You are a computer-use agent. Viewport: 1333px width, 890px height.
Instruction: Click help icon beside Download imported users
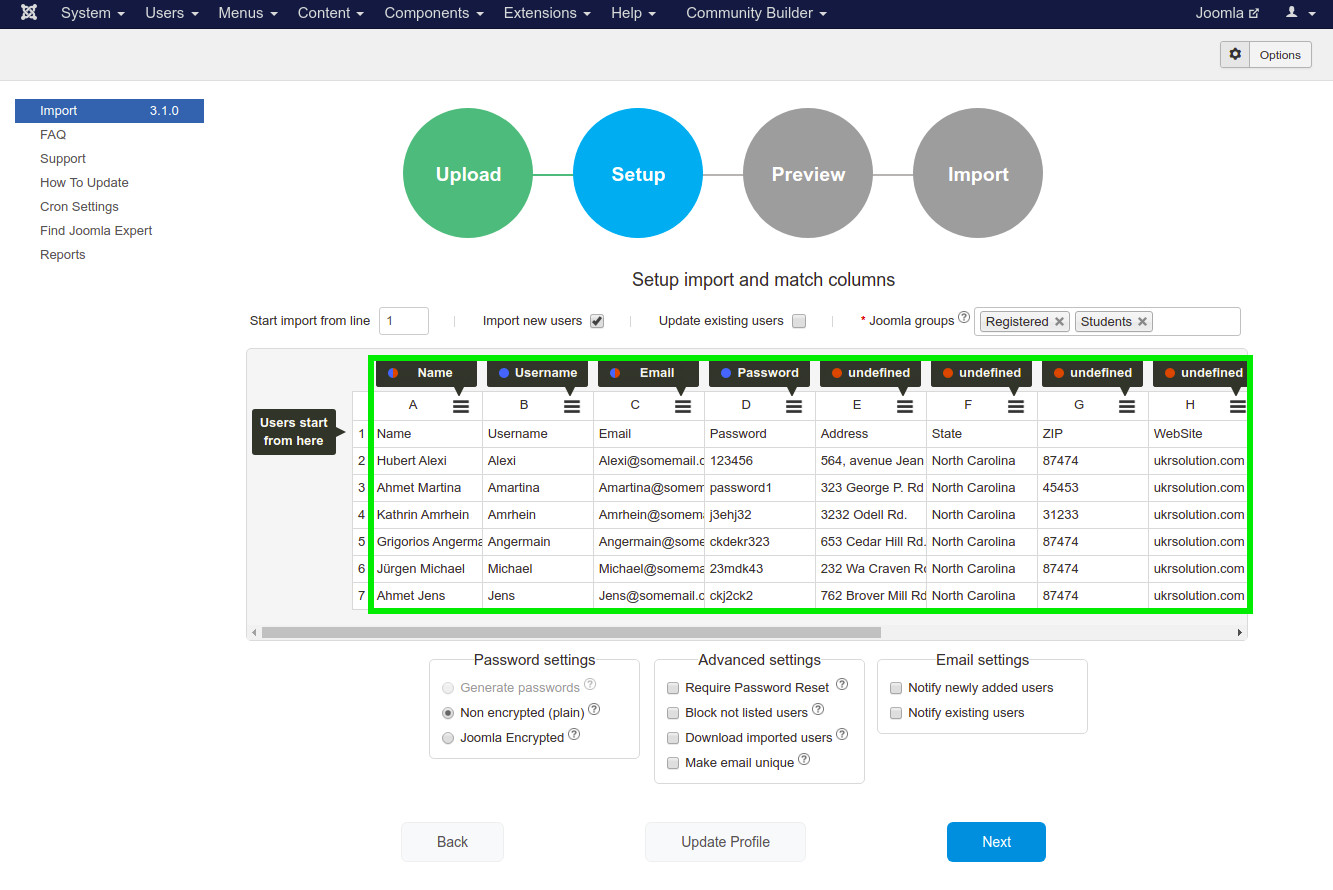pos(842,735)
